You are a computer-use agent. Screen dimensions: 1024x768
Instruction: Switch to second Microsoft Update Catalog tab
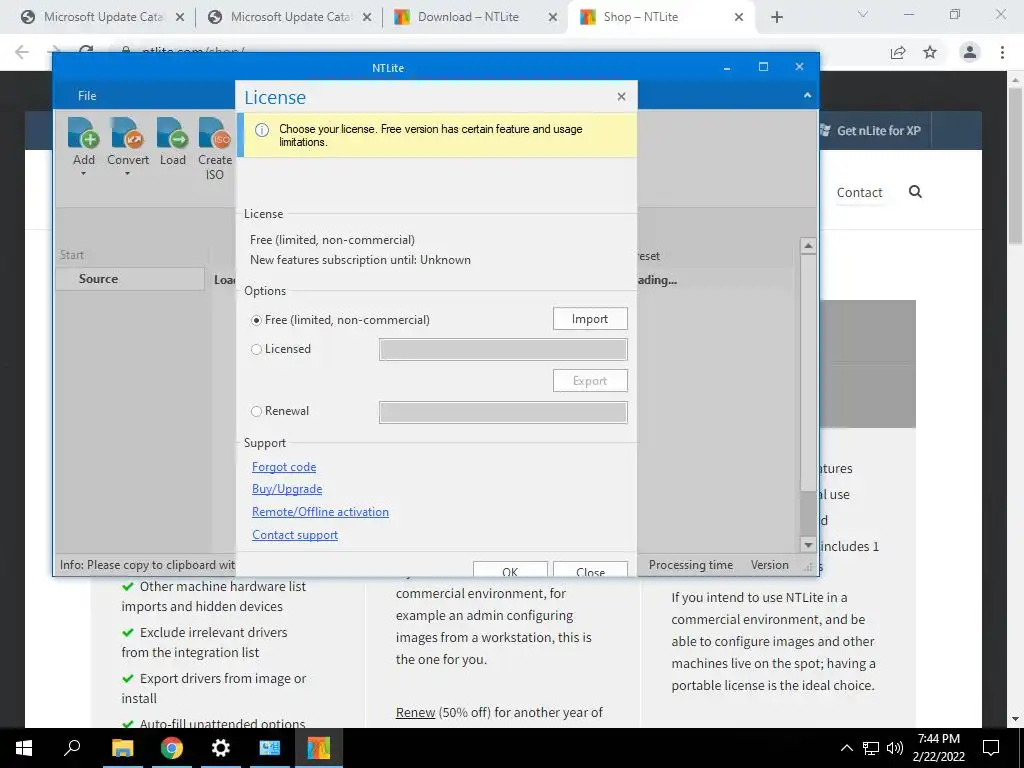pos(289,17)
